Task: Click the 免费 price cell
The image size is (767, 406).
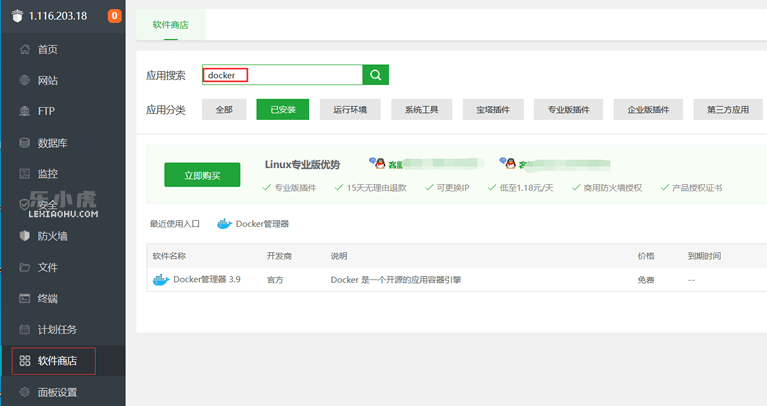Action: click(646, 280)
